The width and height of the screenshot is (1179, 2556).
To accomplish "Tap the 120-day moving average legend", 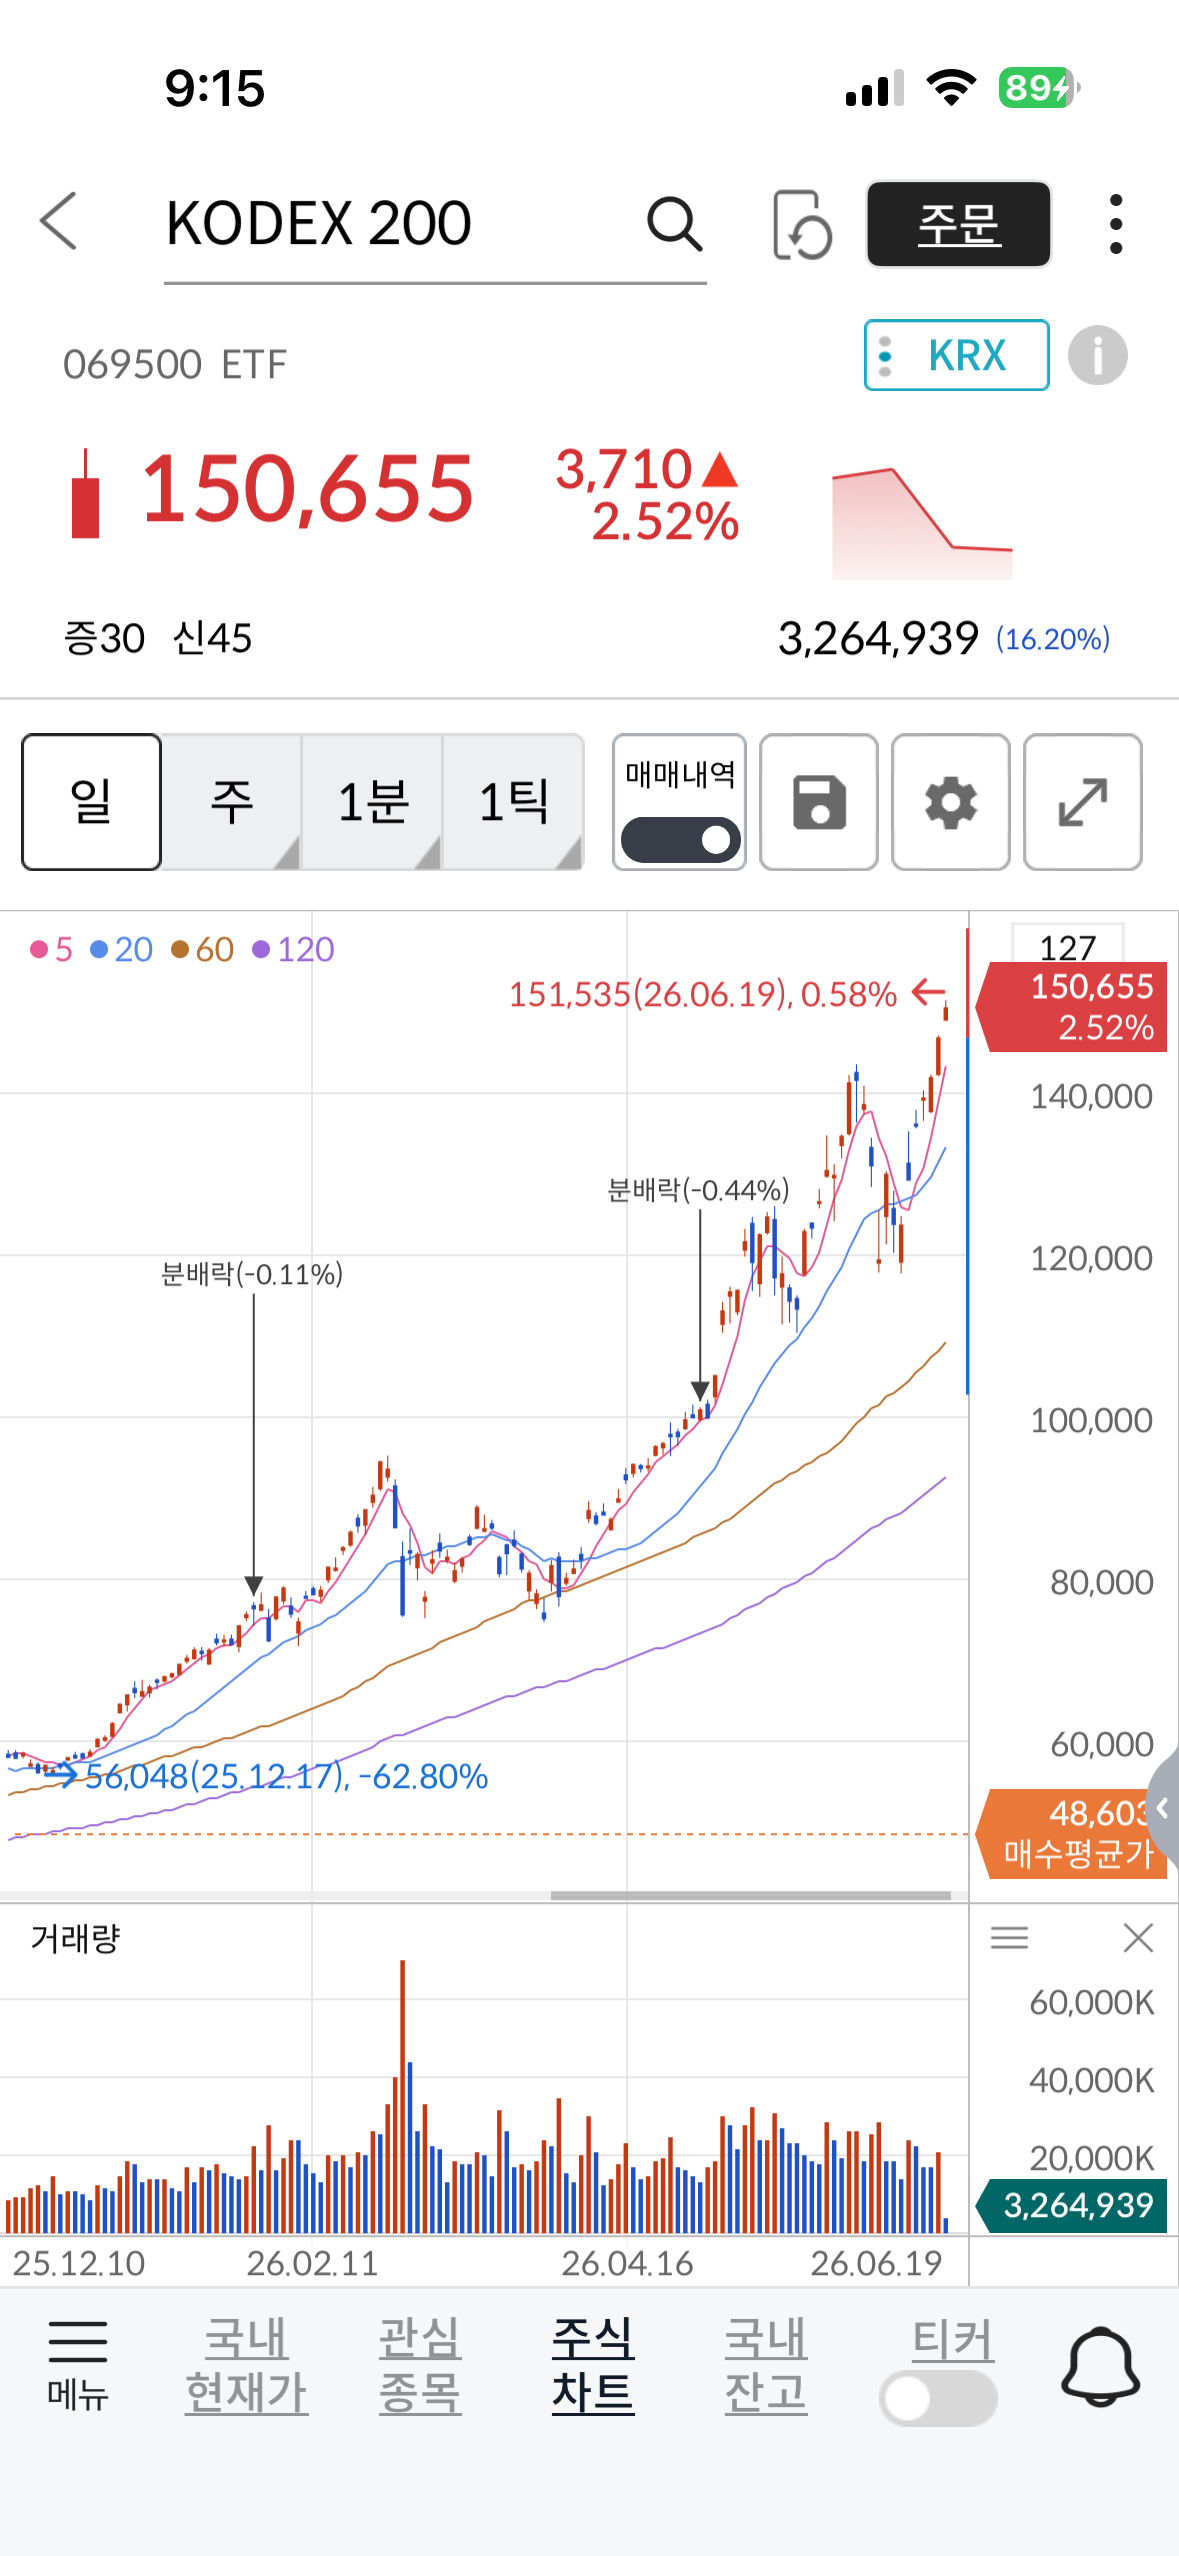I will pos(293,949).
